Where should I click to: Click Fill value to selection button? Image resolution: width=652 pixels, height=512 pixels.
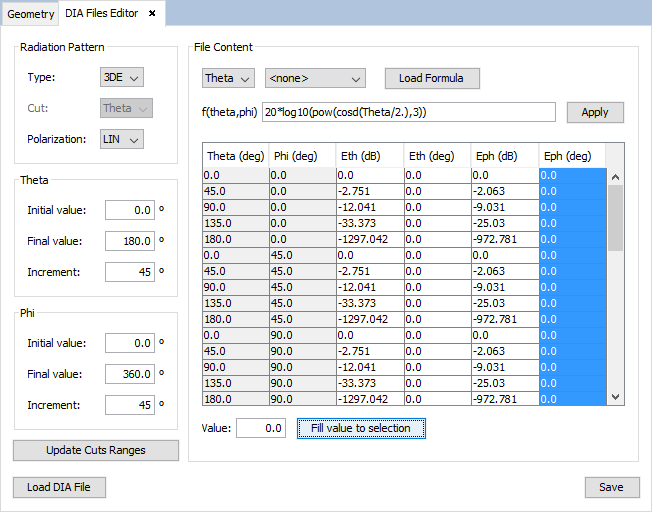[x=361, y=428]
